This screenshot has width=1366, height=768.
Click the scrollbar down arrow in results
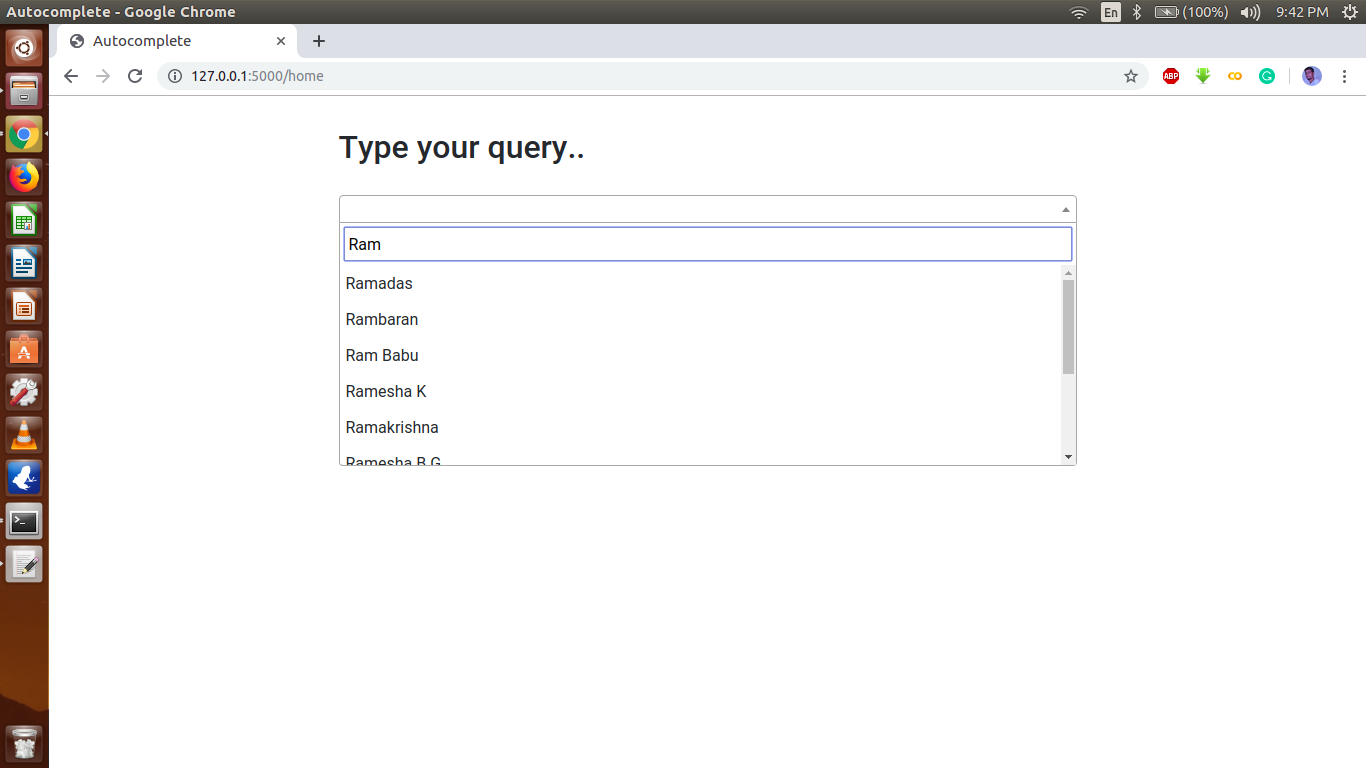click(x=1068, y=457)
